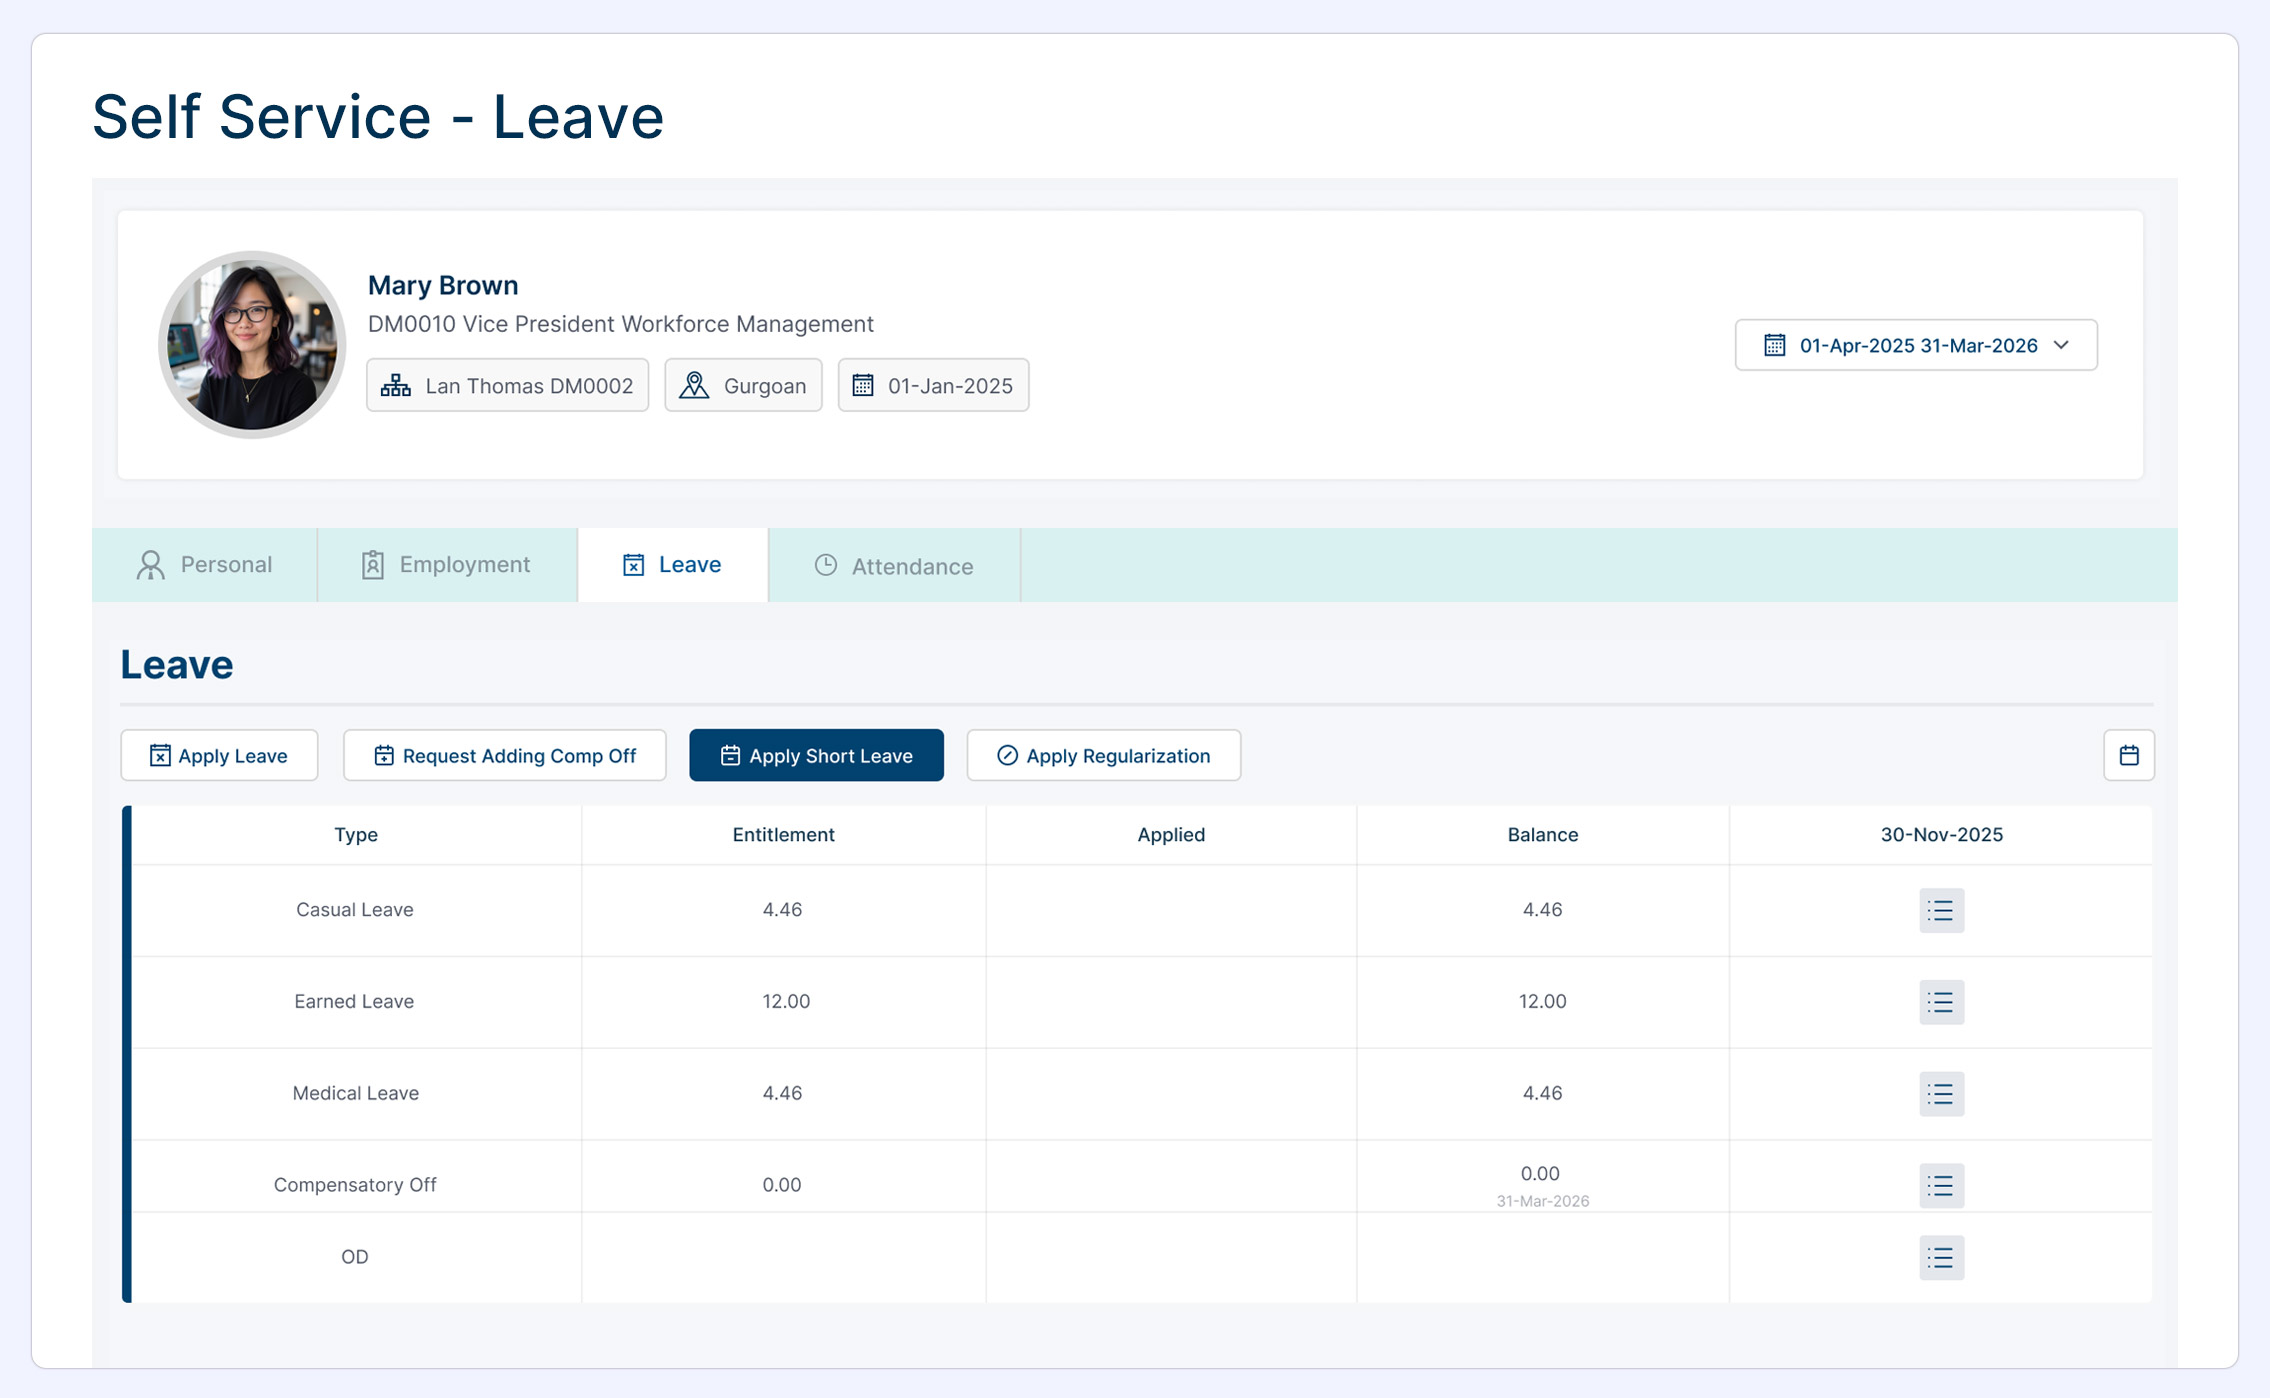Viewport: 2270px width, 1398px height.
Task: Open Casual Leave details list icon
Action: 1941,910
